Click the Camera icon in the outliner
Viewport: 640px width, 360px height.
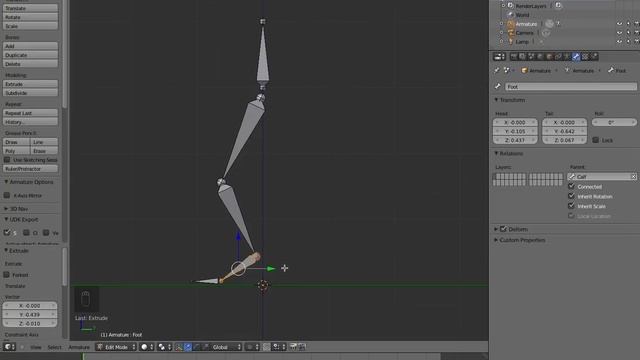[x=511, y=33]
